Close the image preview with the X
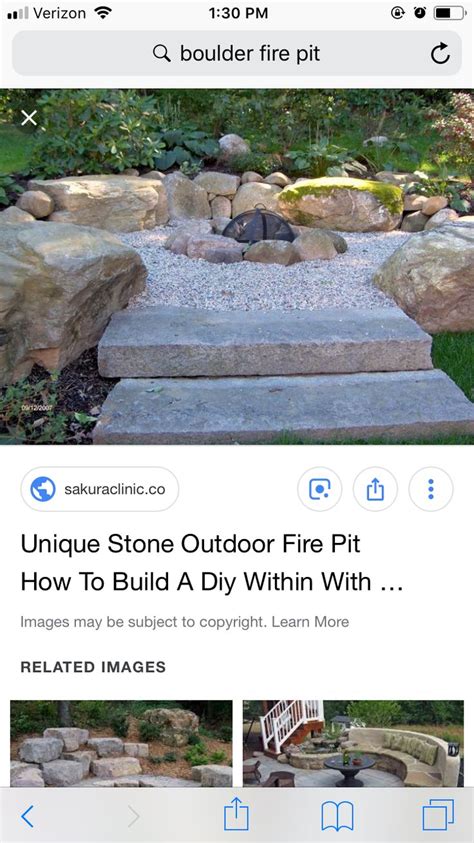Screen dimensions: 474x843 point(29,118)
